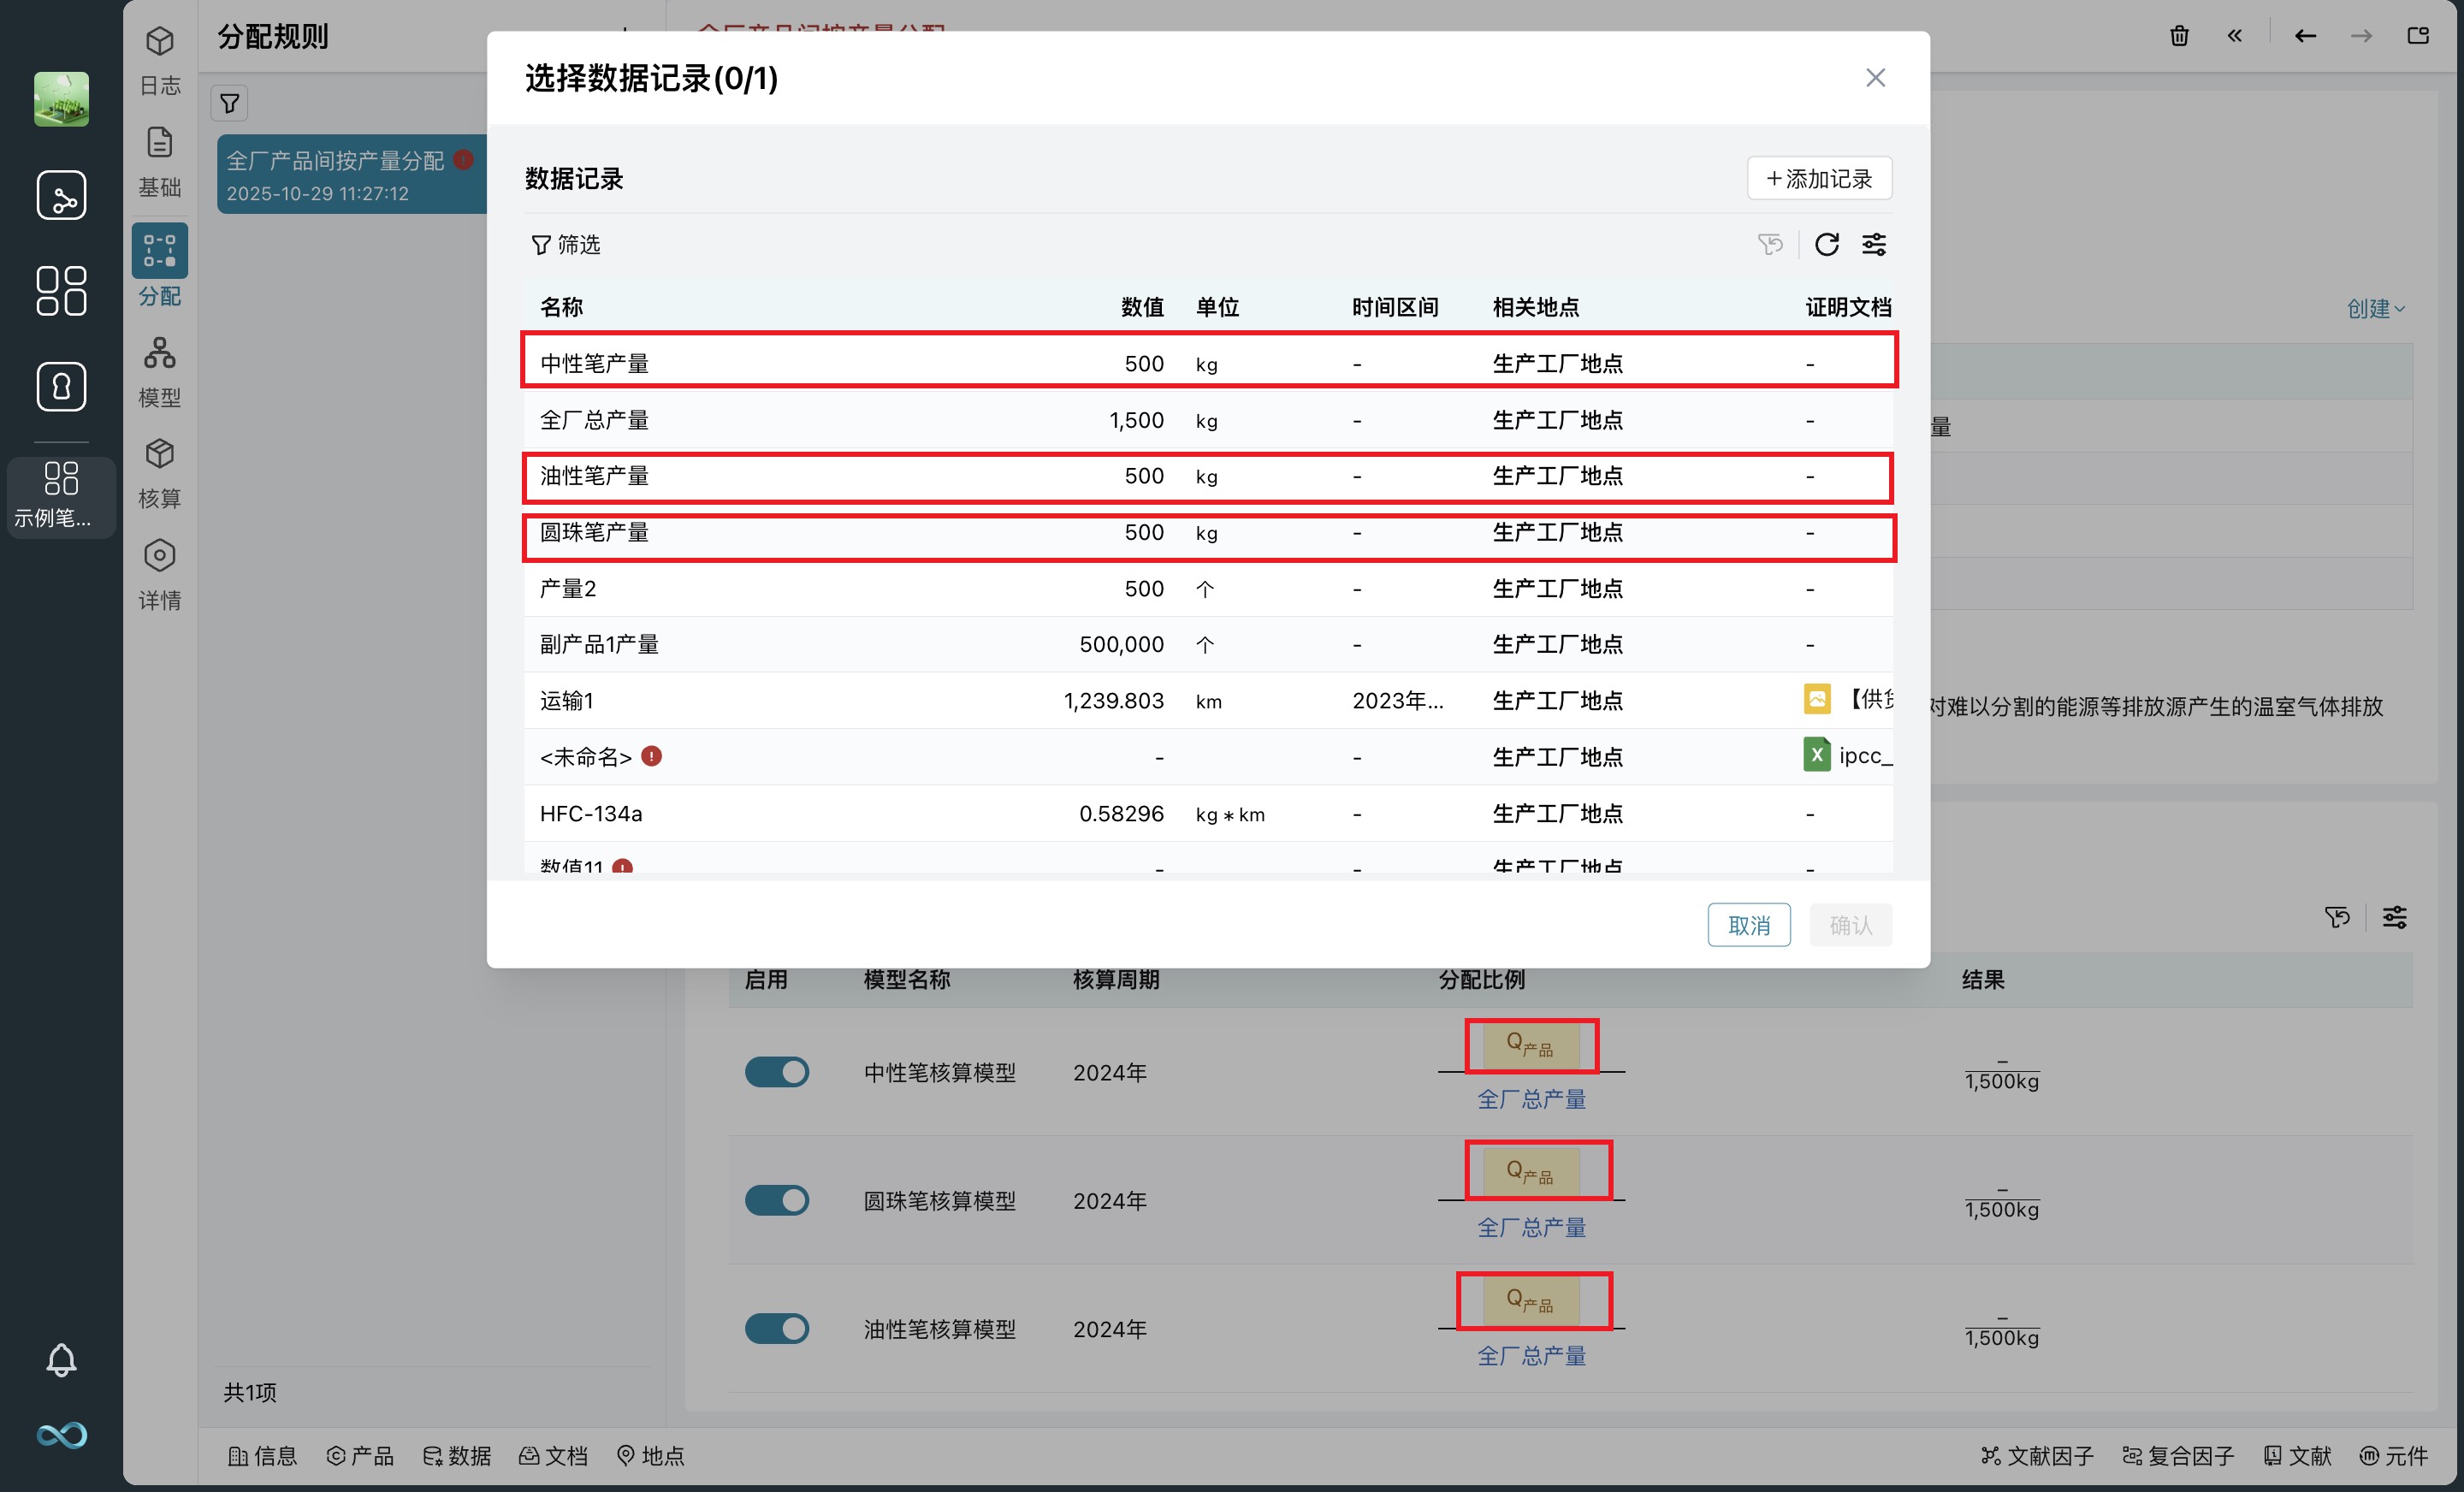Expand the 创建 dropdown
The height and width of the screenshot is (1492, 2464).
[2375, 309]
